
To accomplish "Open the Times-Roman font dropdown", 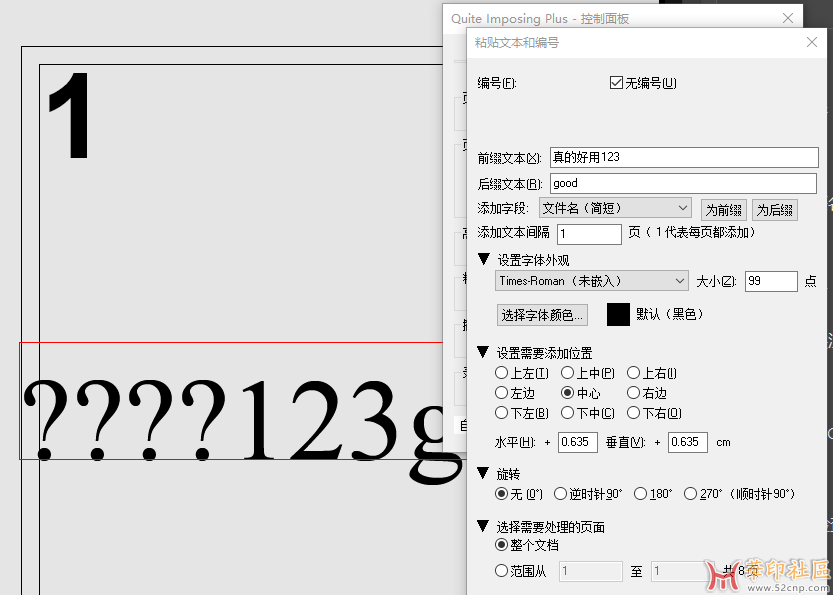I will pyautogui.click(x=592, y=281).
